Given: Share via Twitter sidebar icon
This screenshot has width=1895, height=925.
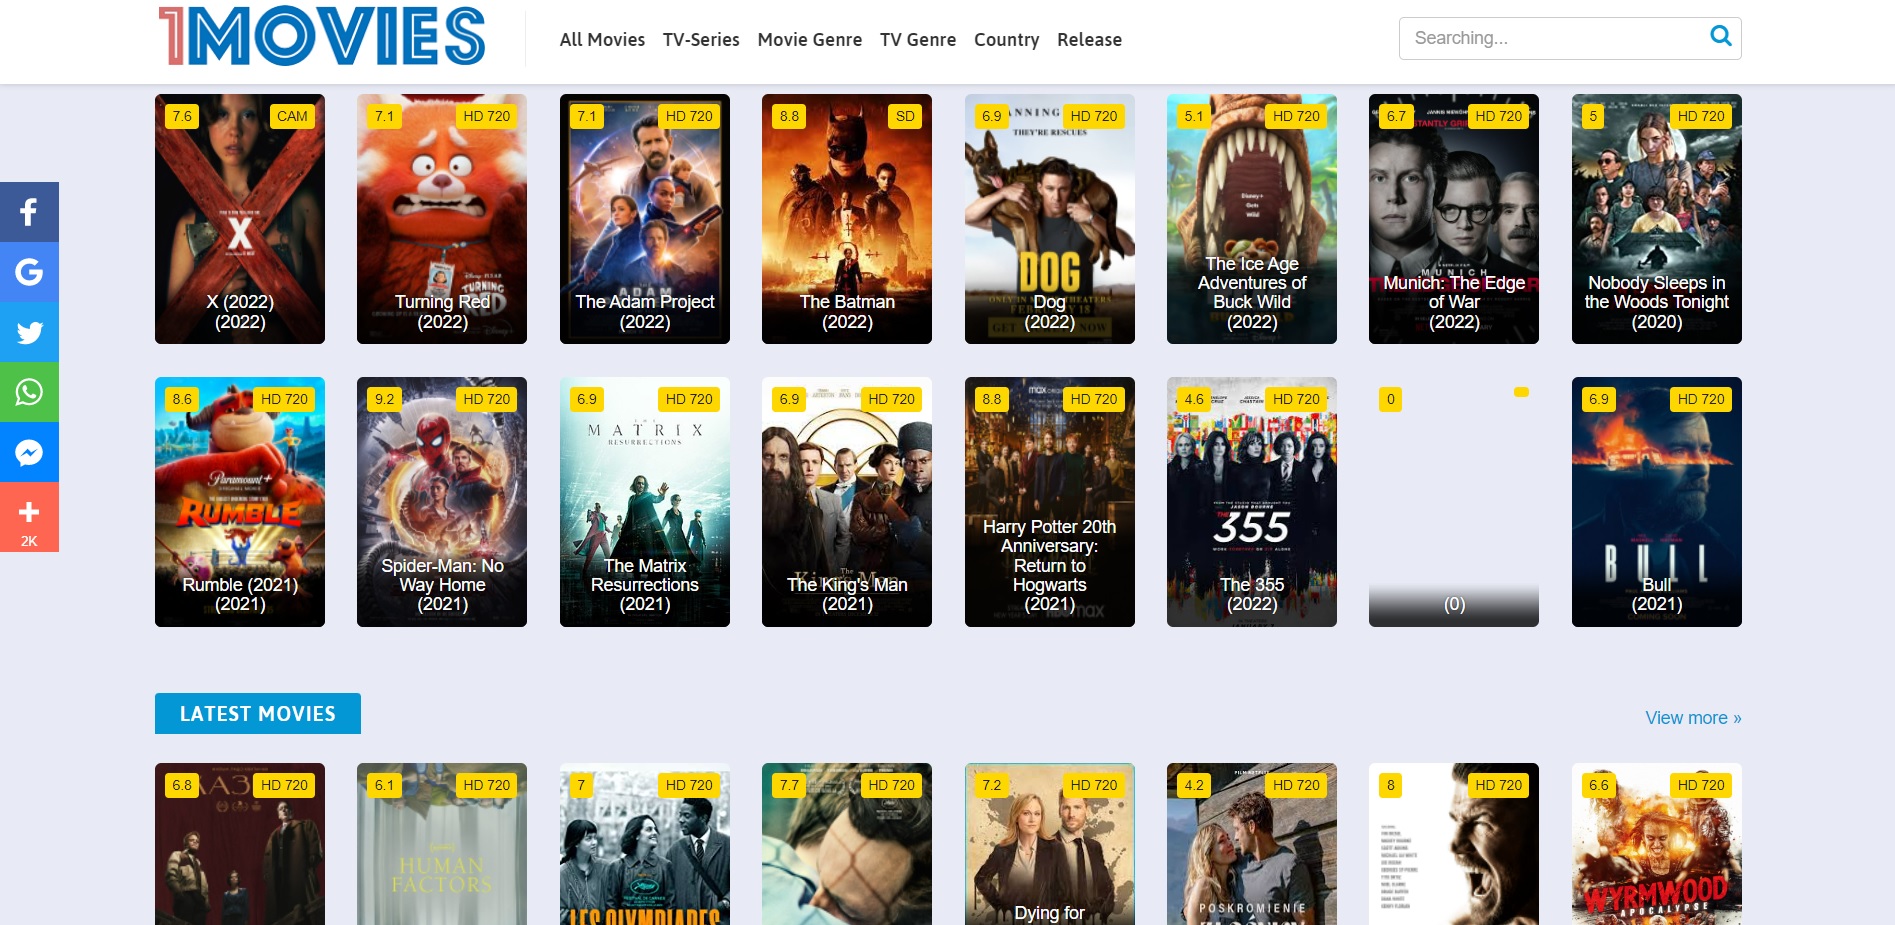Looking at the screenshot, I should (x=29, y=332).
